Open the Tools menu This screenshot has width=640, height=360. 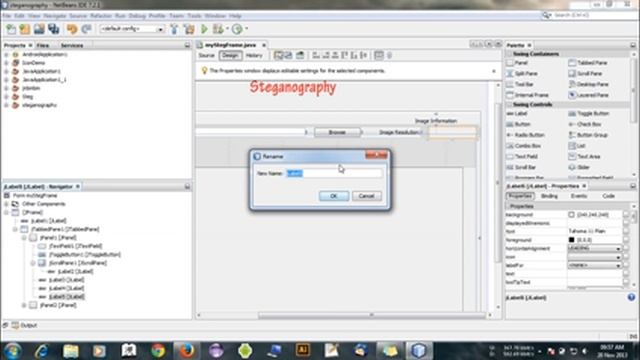pos(194,16)
